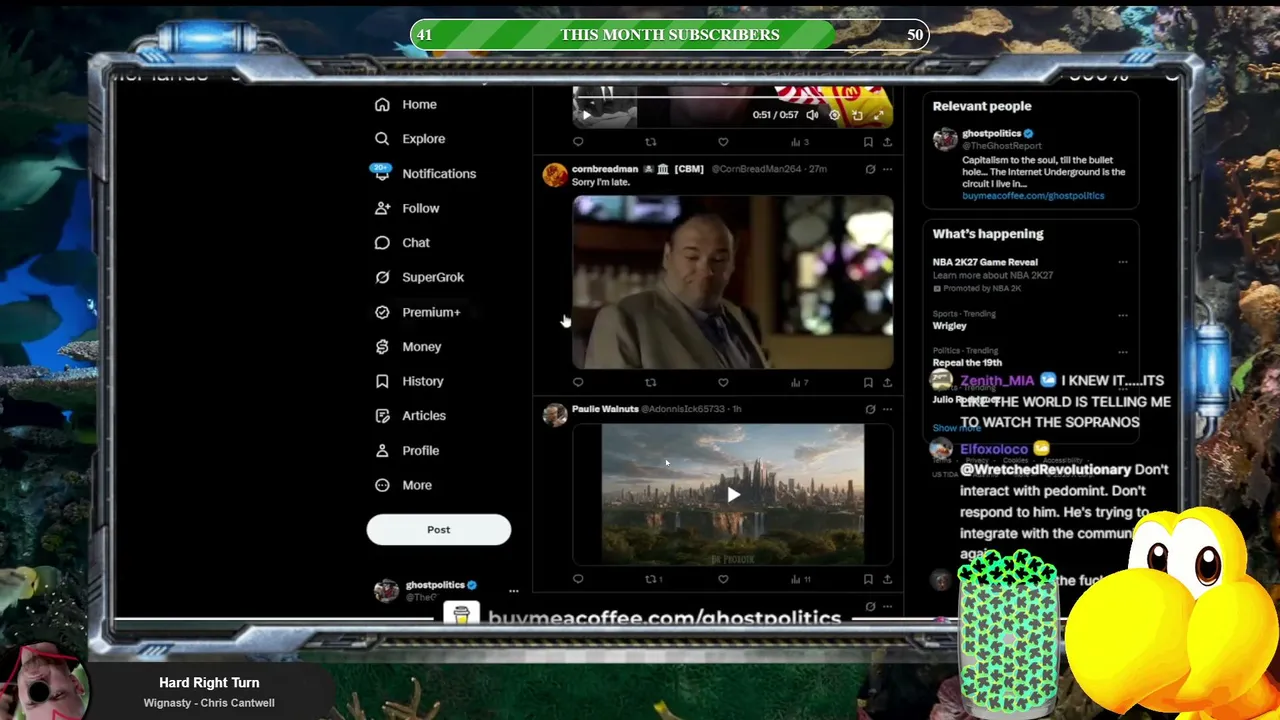Play the Paulie Walnuts city video
This screenshot has width=1280, height=720.
click(733, 494)
